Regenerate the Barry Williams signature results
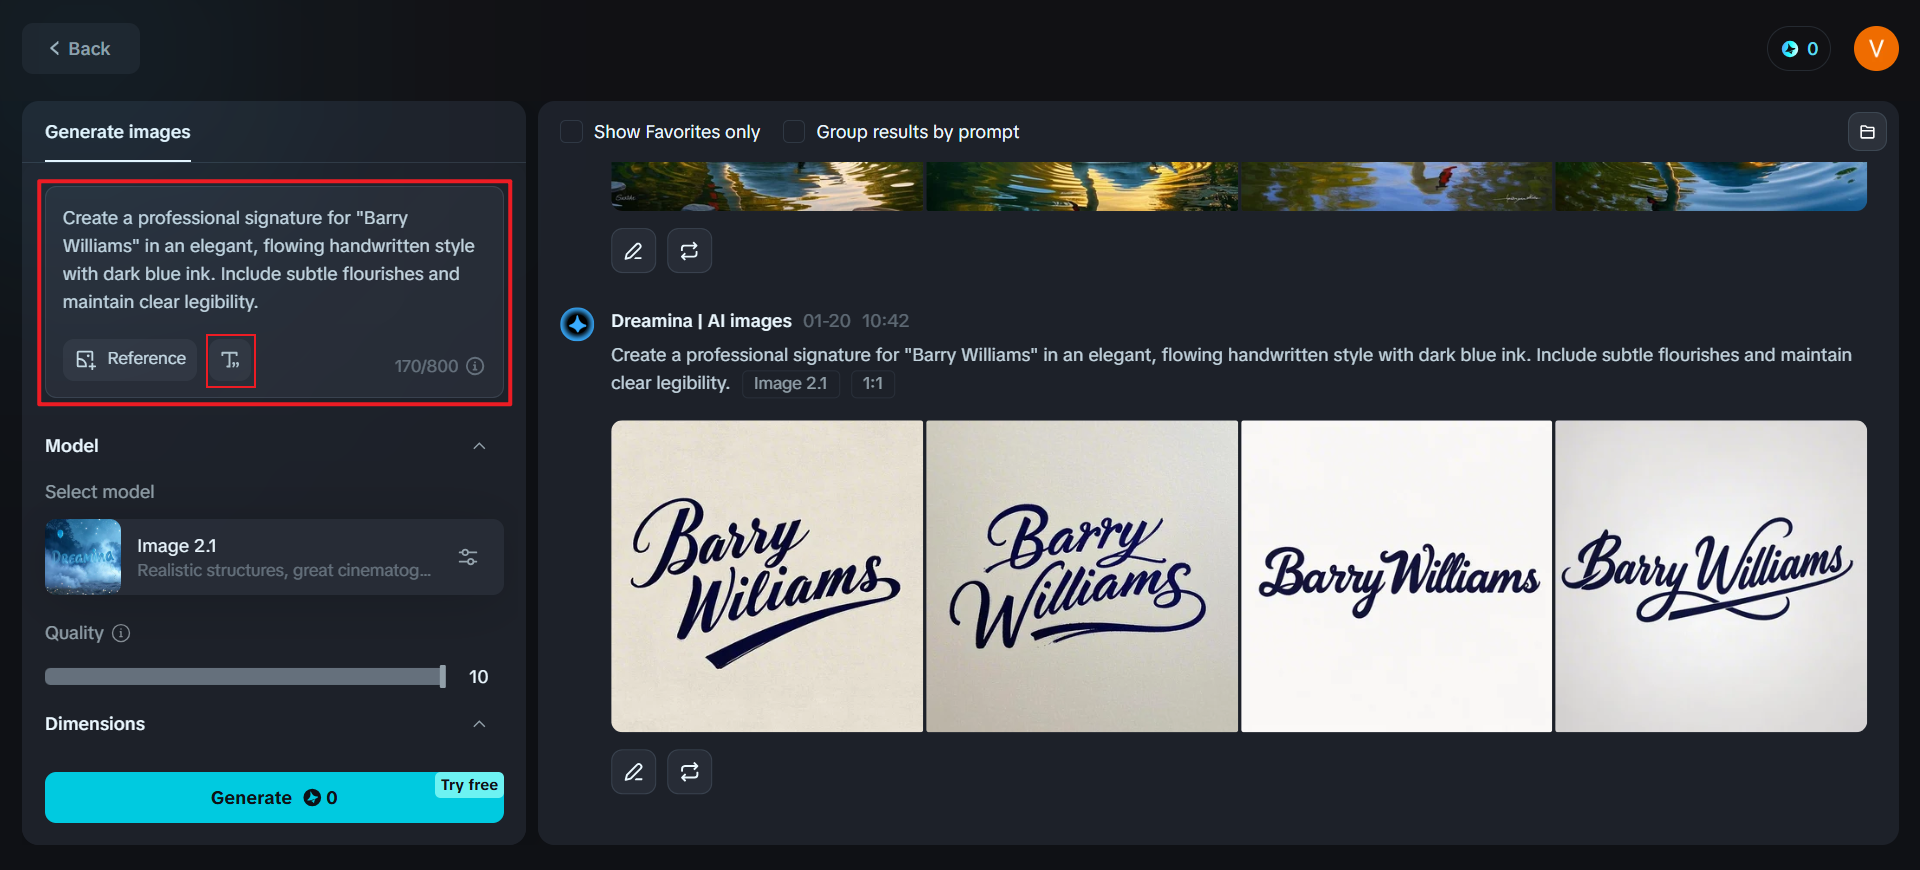1920x870 pixels. pyautogui.click(x=690, y=772)
